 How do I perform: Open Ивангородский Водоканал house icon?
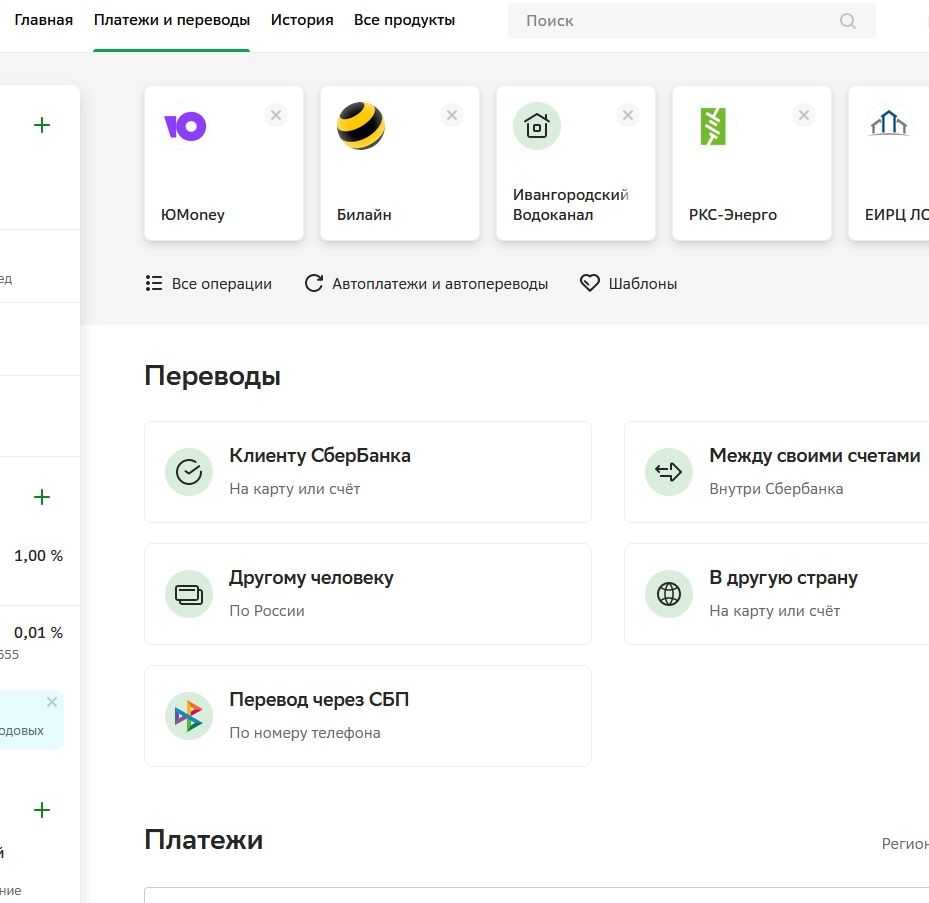(x=537, y=126)
